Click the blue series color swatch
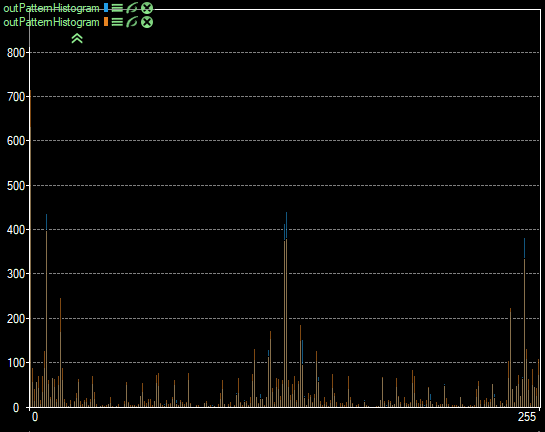This screenshot has height=432, width=545. pos(106,8)
